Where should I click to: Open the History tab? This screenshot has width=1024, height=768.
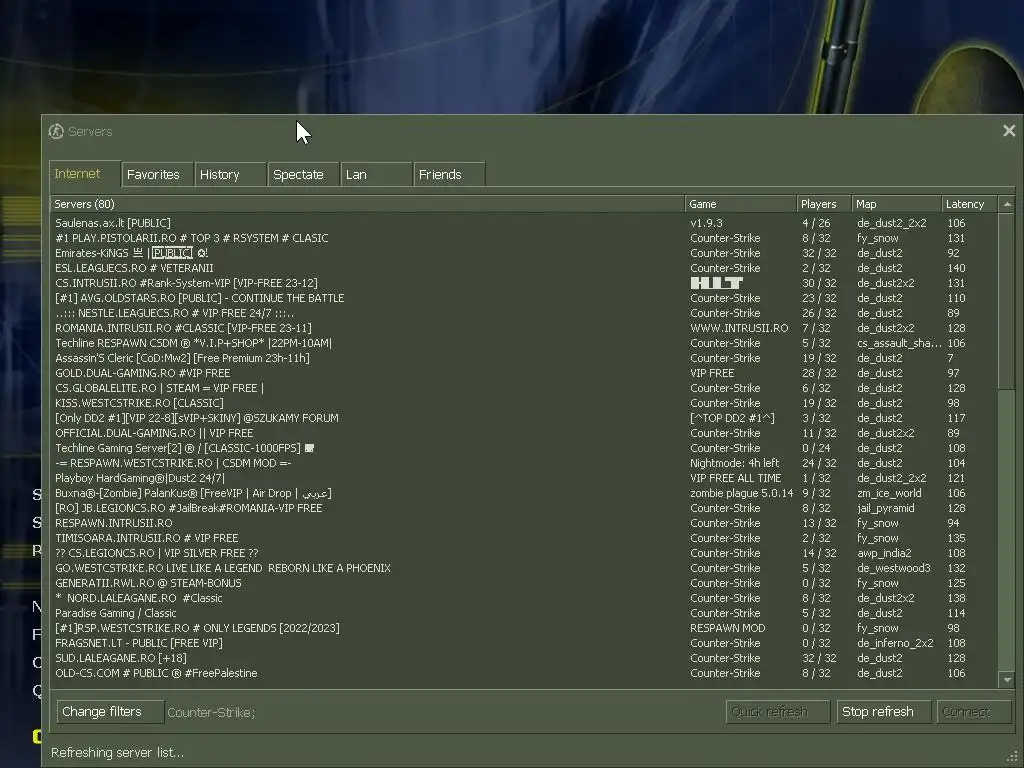231,174
